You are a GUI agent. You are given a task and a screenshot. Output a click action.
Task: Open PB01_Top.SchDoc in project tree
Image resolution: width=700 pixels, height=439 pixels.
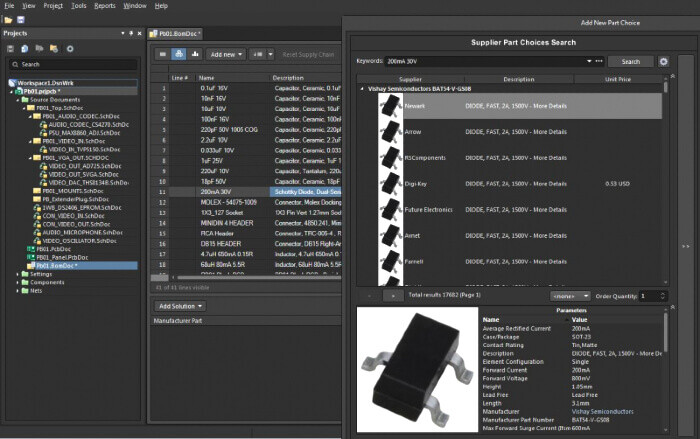59,108
